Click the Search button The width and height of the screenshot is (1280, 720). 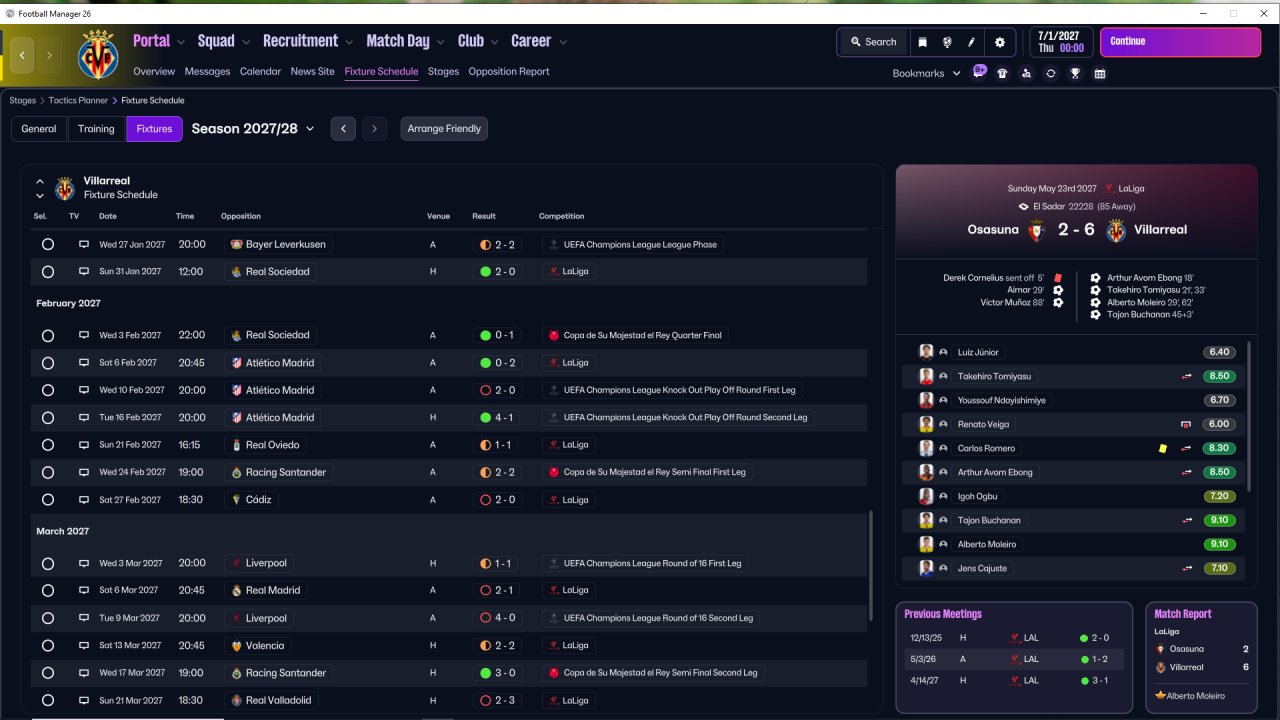pyautogui.click(x=872, y=42)
